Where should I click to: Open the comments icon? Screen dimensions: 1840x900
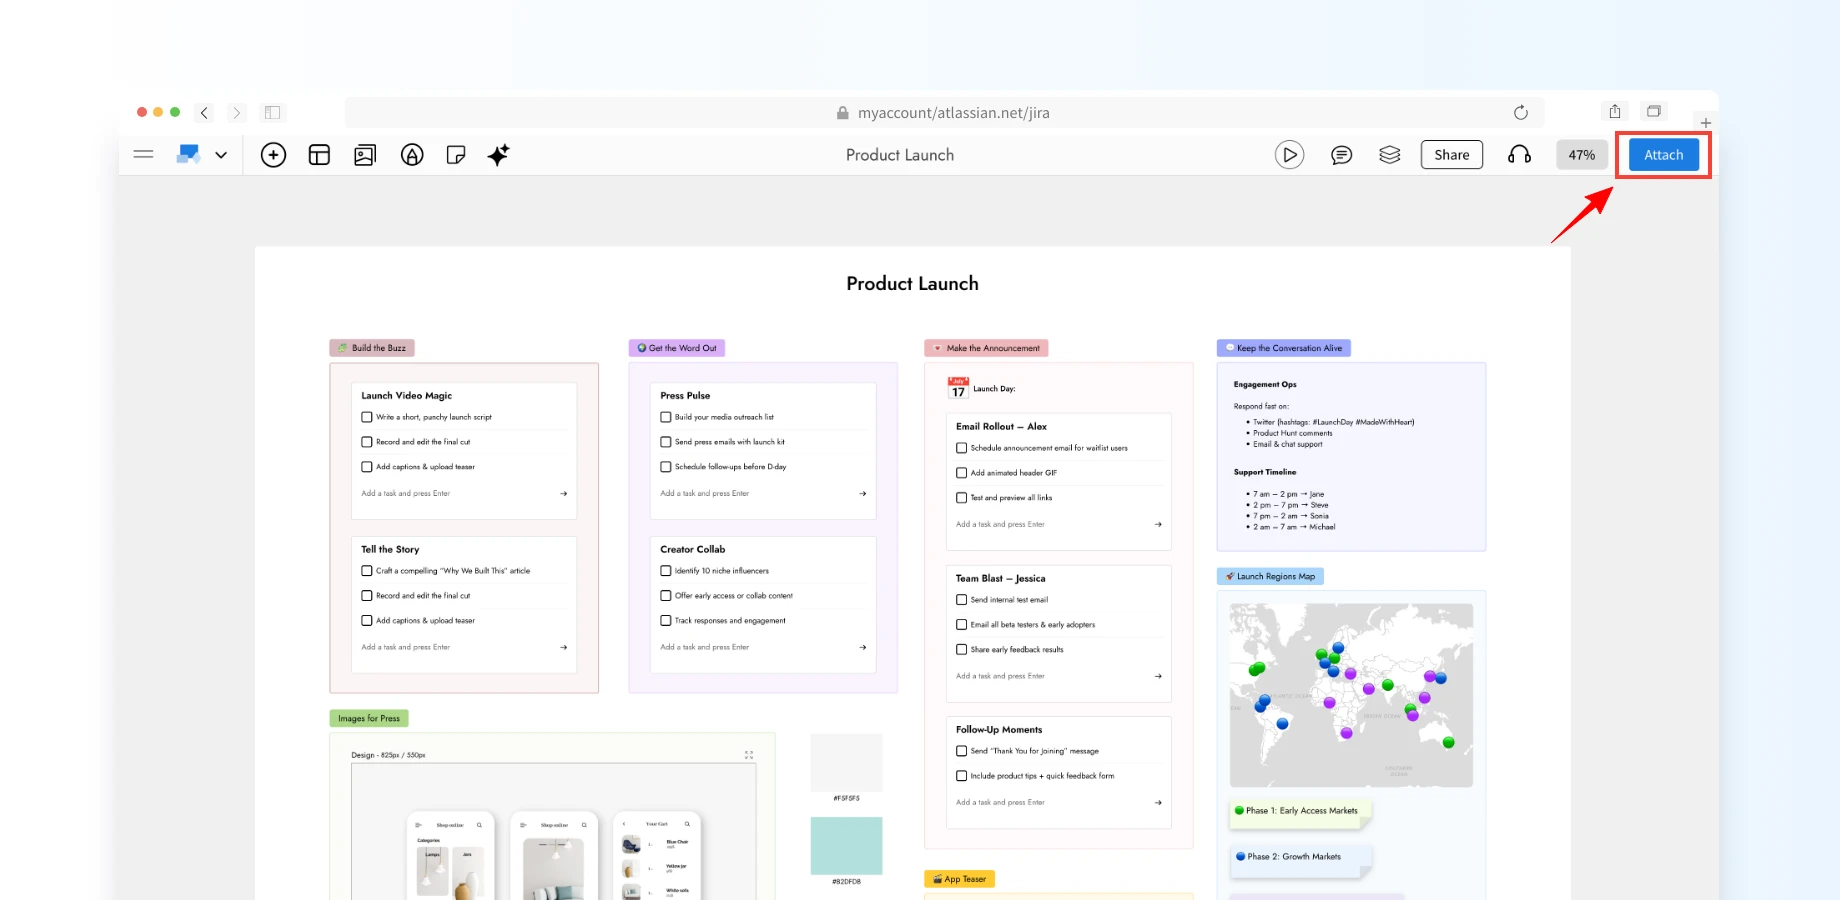(x=1341, y=155)
